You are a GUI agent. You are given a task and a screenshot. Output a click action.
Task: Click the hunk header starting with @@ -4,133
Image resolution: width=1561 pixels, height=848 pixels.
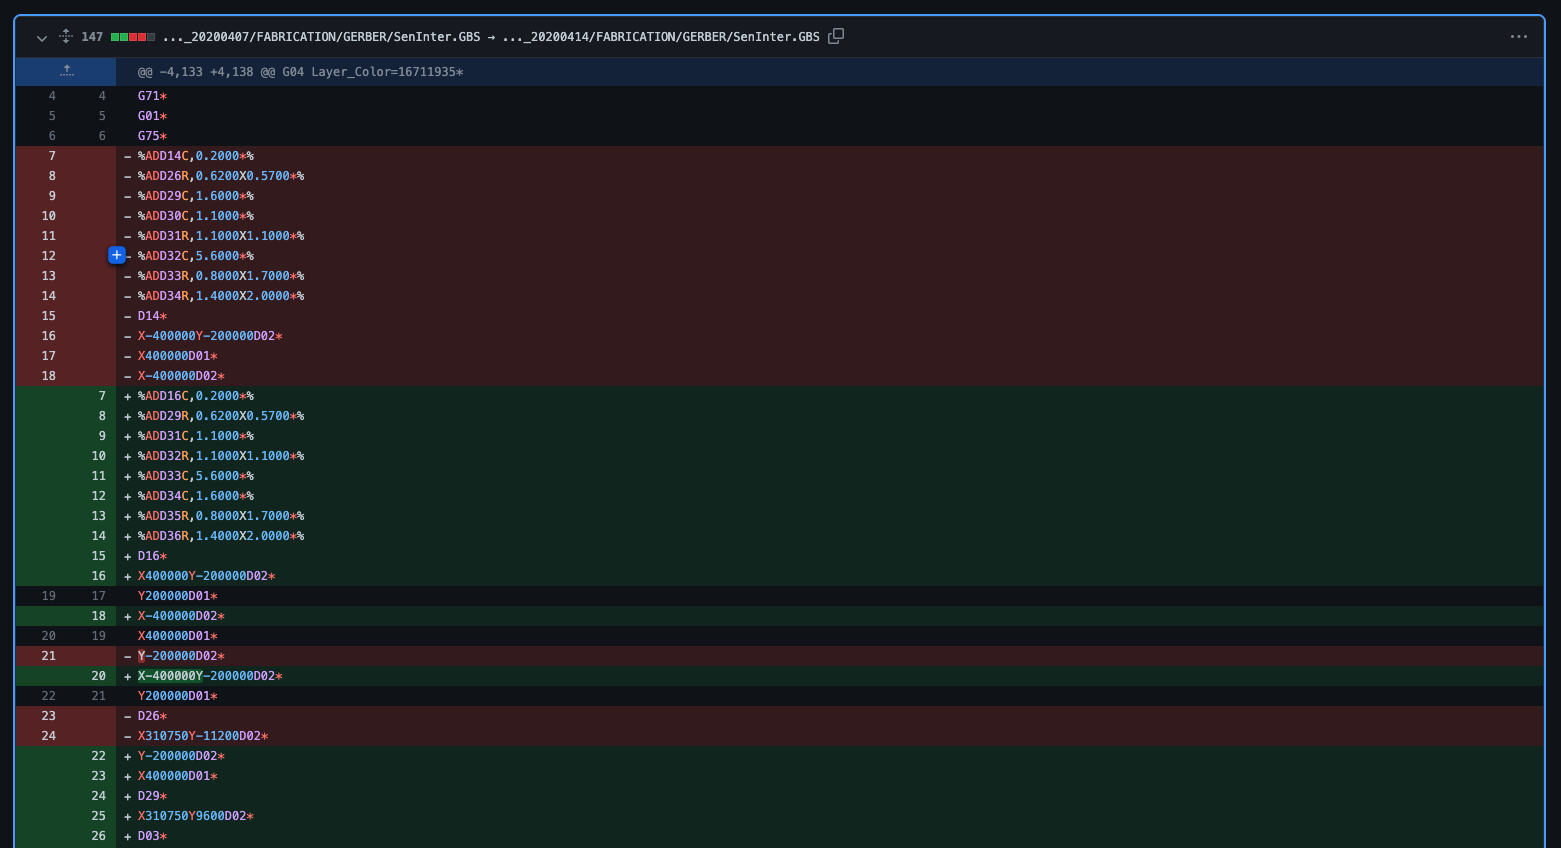300,72
